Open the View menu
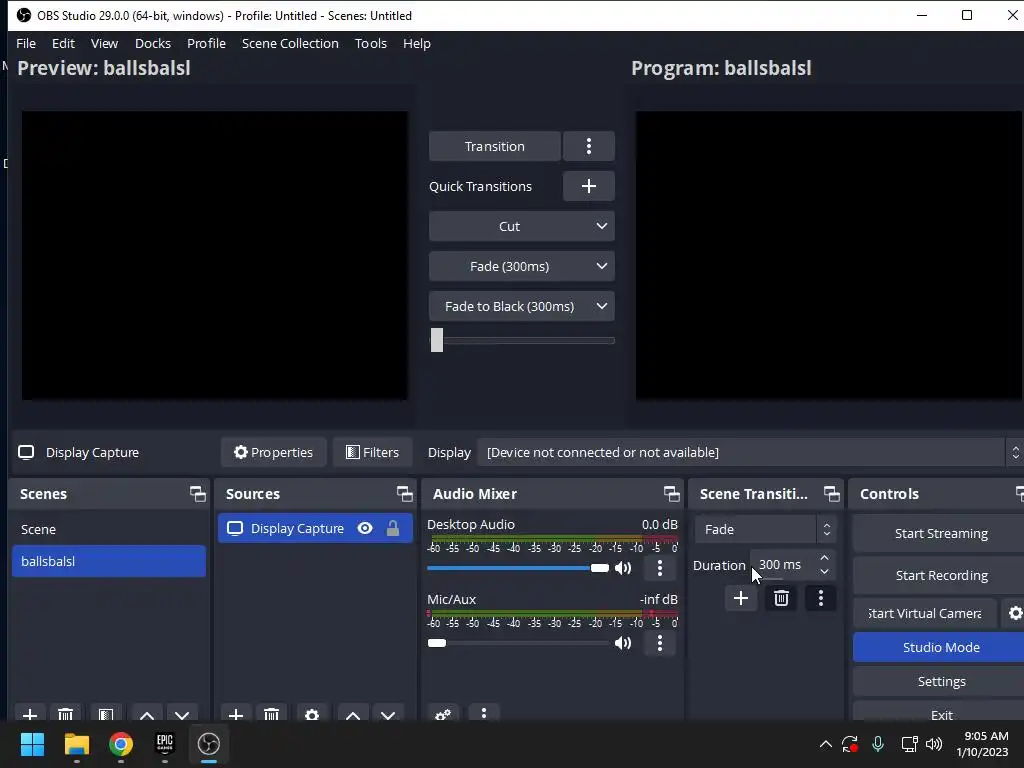Image resolution: width=1024 pixels, height=768 pixels. pos(104,43)
